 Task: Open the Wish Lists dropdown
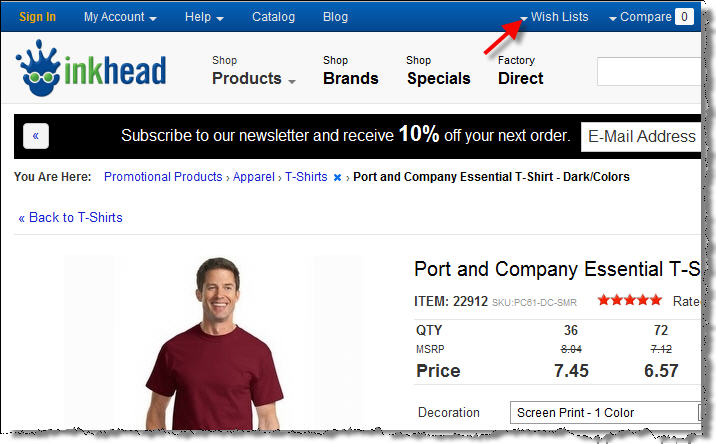pyautogui.click(x=554, y=17)
